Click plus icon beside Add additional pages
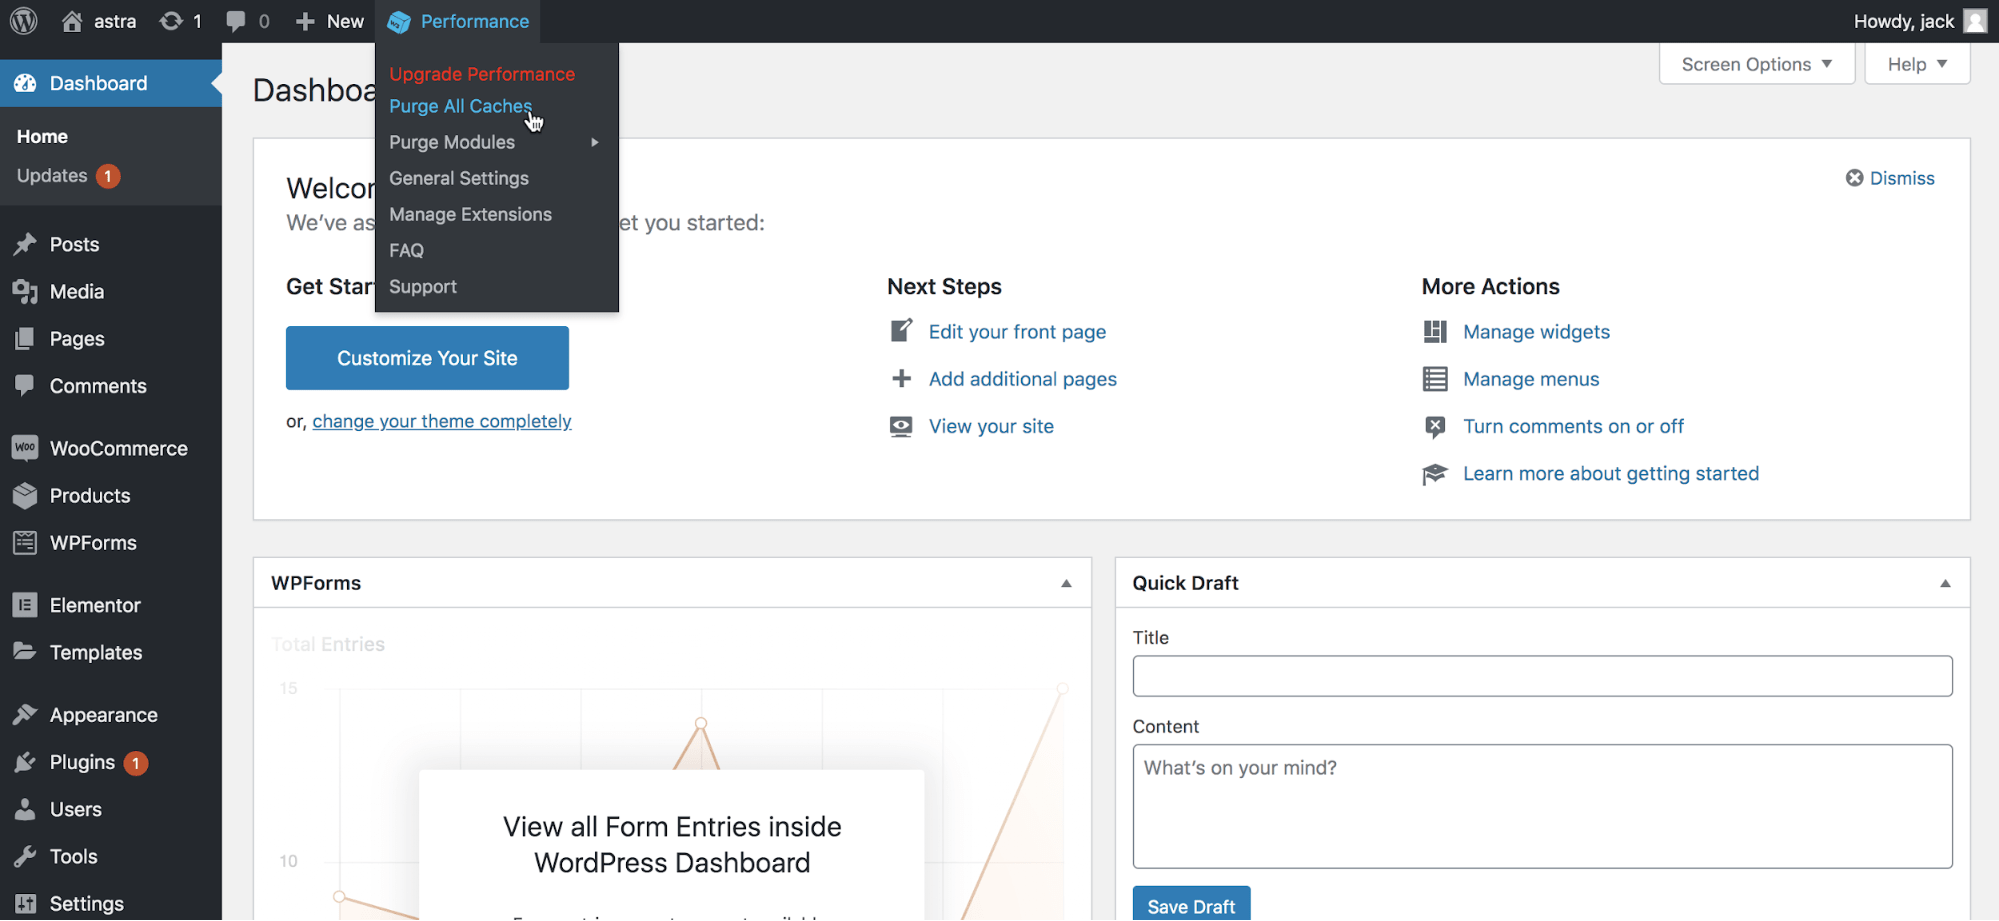The height and width of the screenshot is (921, 1999). click(x=901, y=379)
